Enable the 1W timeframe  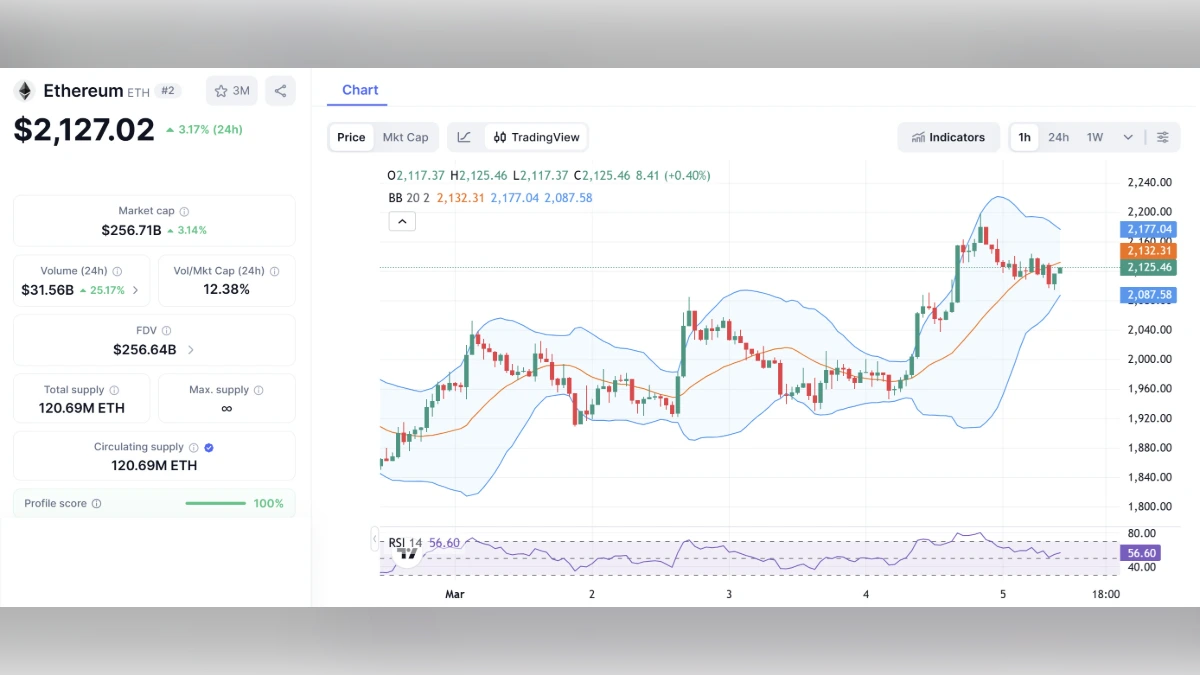click(x=1092, y=137)
